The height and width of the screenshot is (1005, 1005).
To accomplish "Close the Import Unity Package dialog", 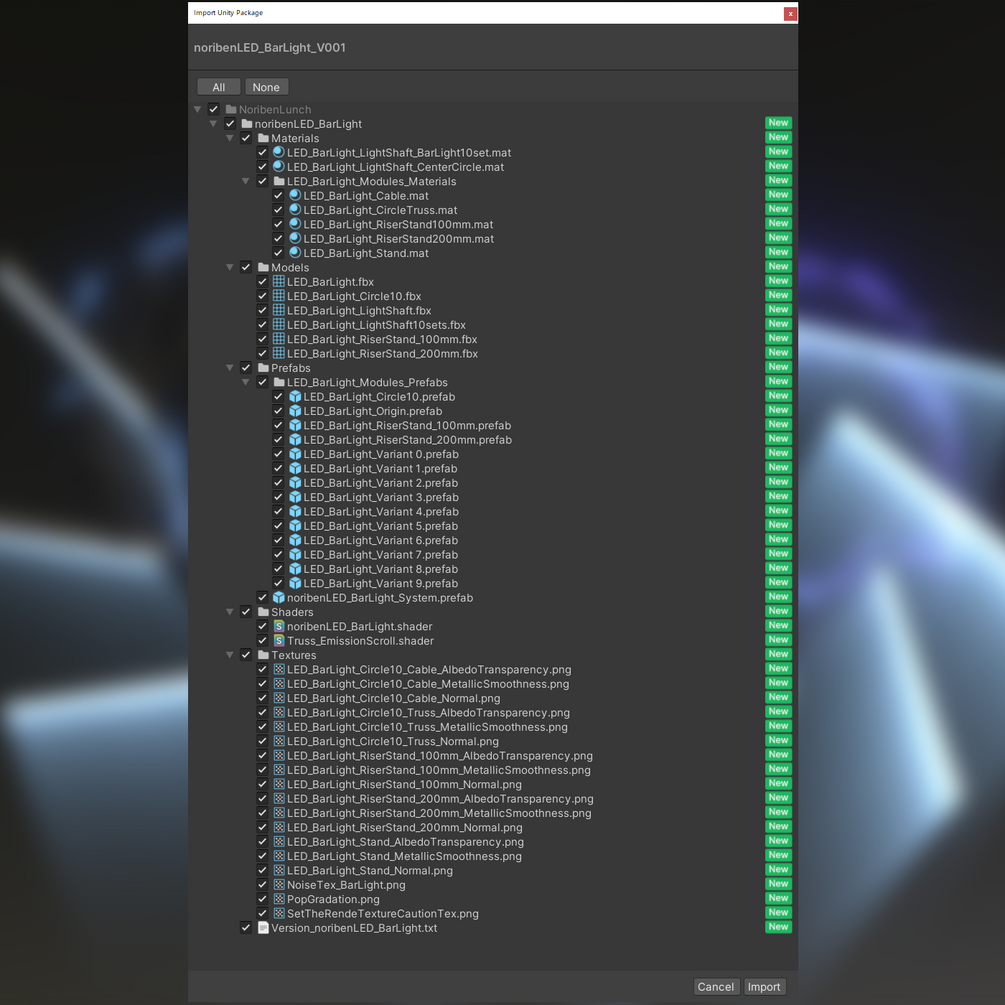I will [x=790, y=13].
